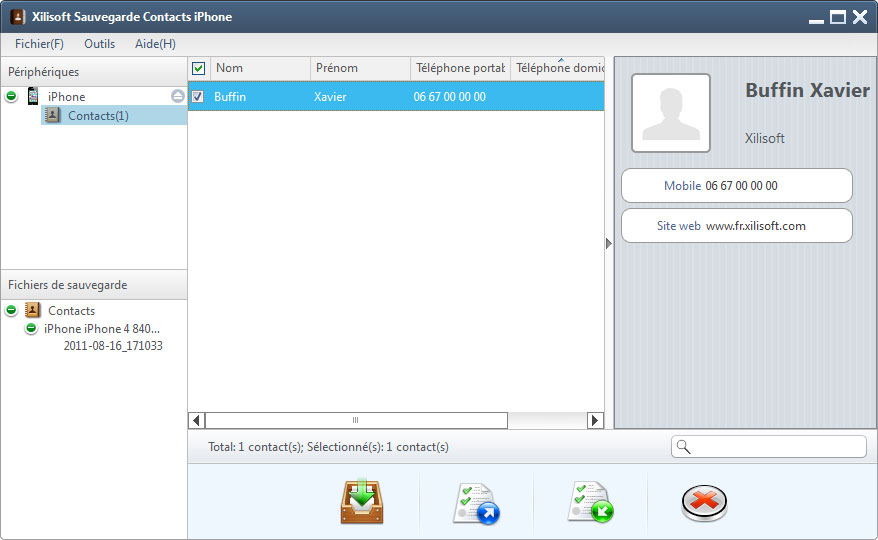
Task: Select the backup 2011-08-16_171033
Action: (x=113, y=346)
